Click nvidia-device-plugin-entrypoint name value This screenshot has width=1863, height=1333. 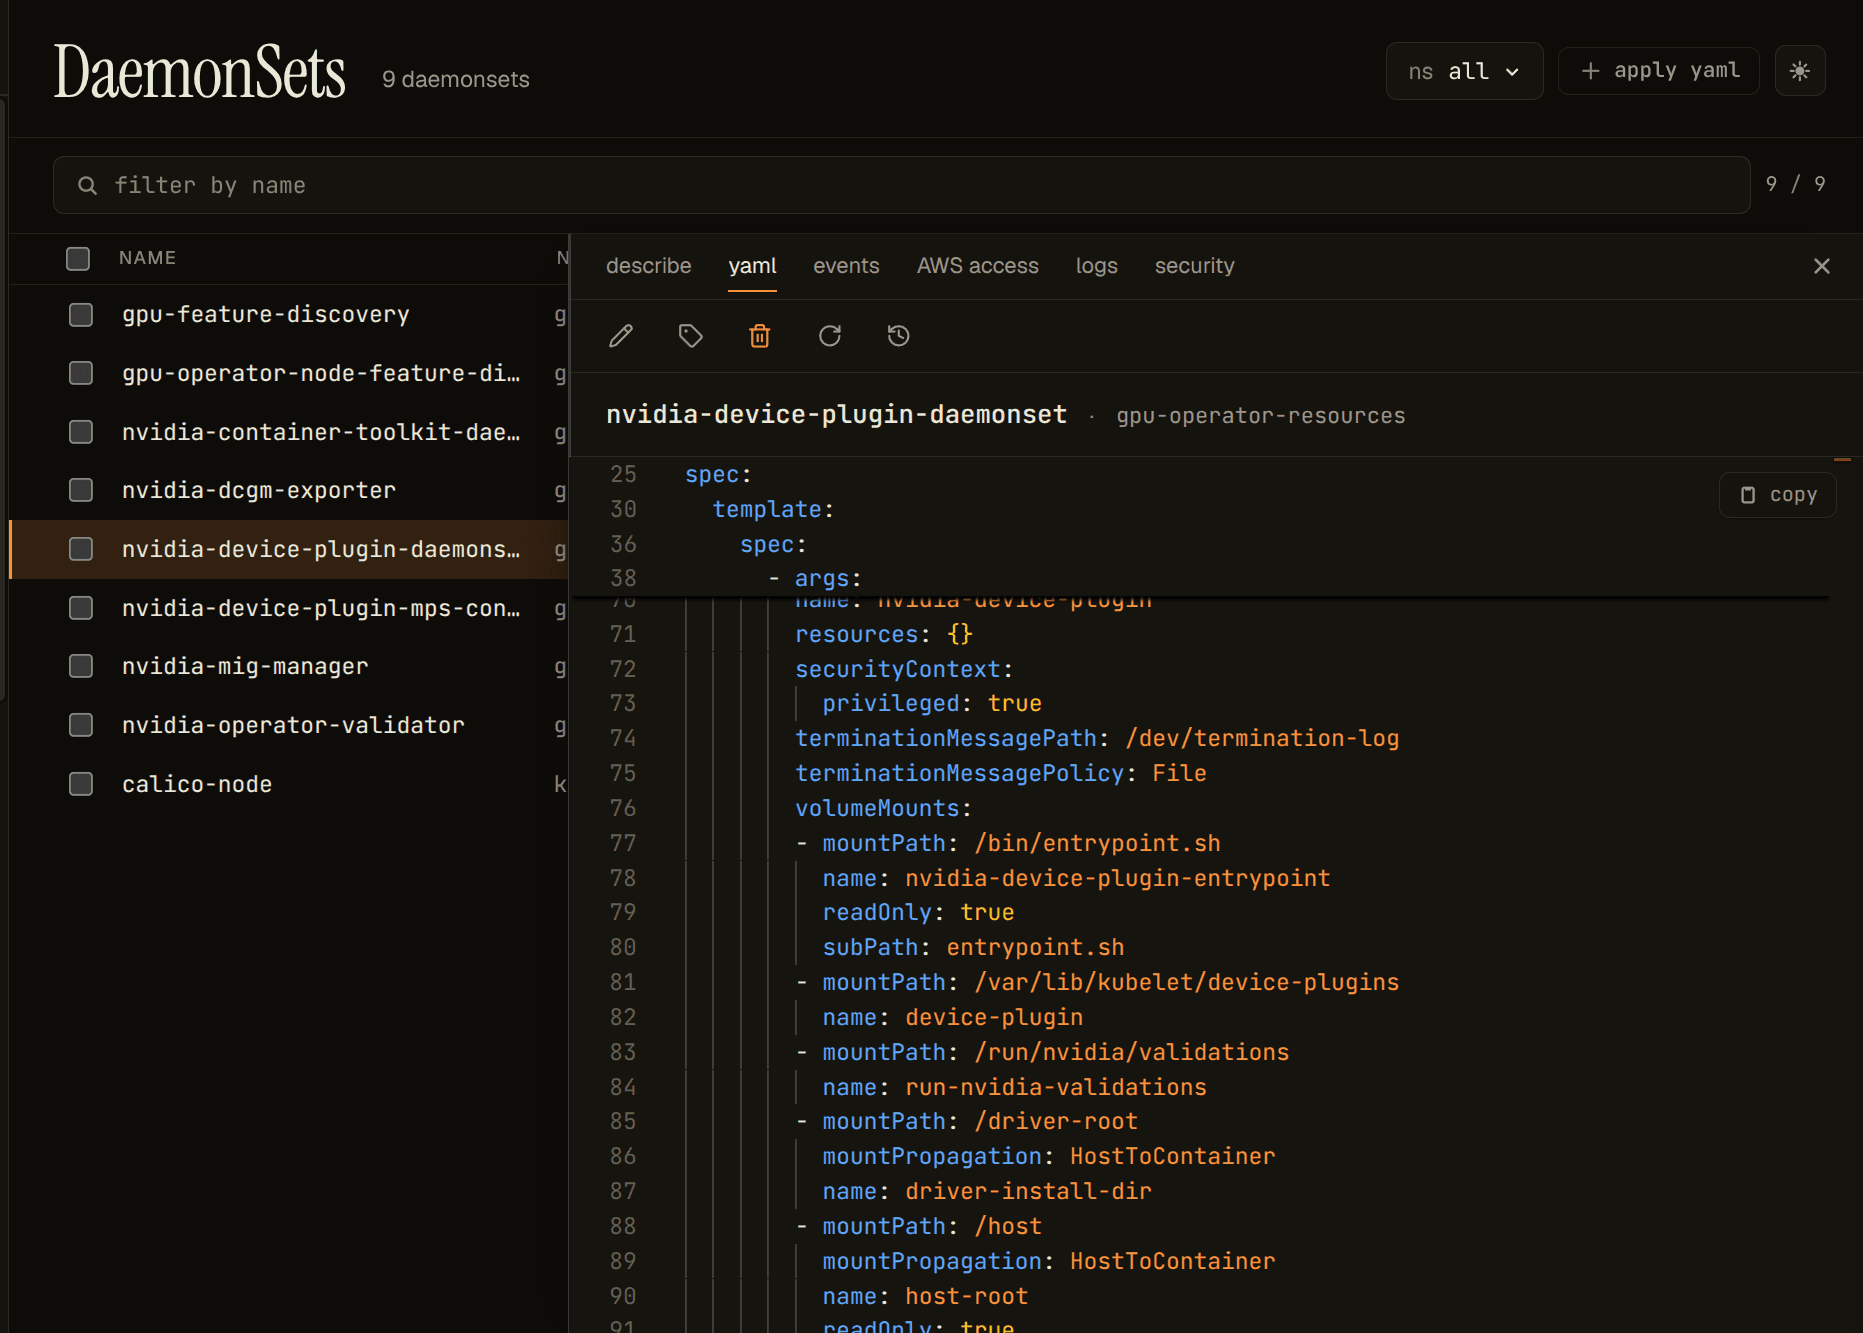click(1118, 879)
